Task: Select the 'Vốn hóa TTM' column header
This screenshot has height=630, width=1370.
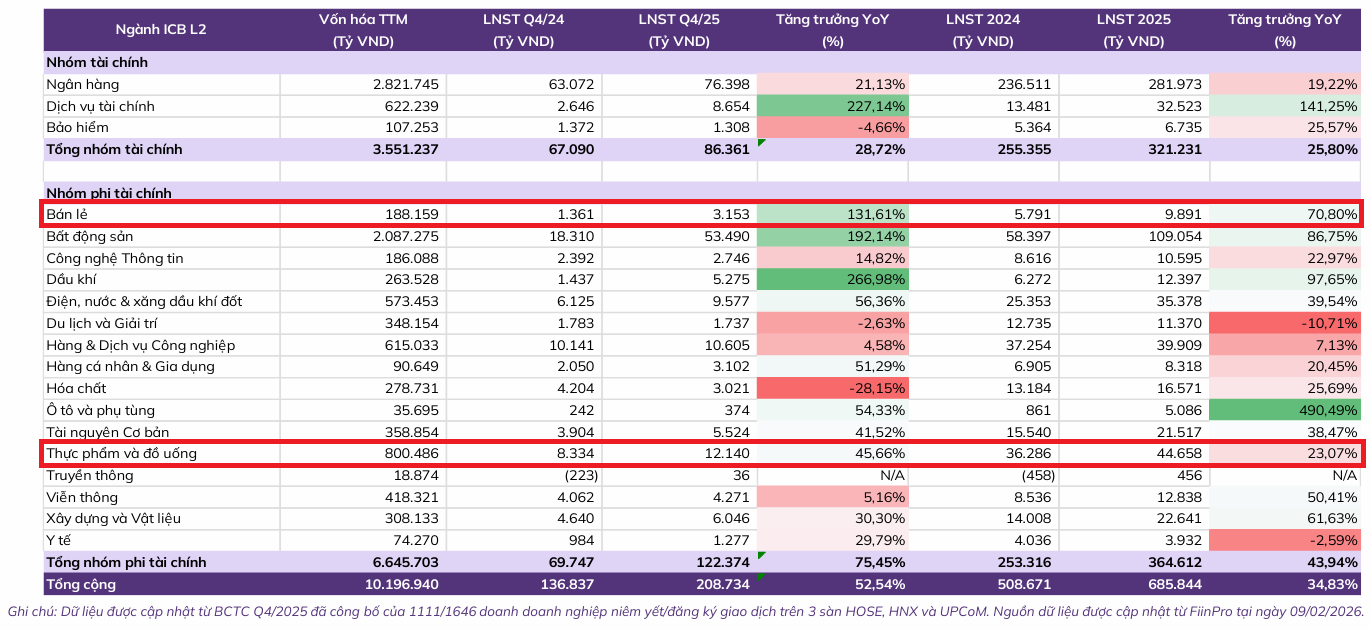Action: click(x=363, y=19)
